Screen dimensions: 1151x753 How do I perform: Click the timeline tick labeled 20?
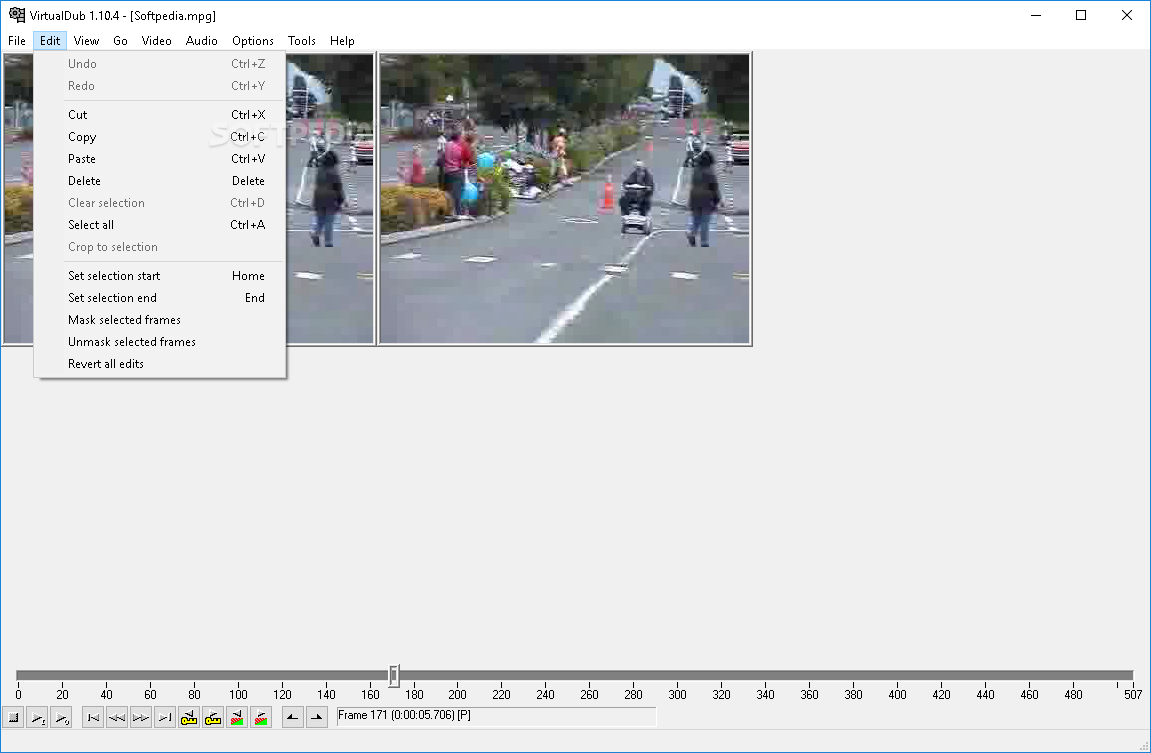tap(62, 694)
